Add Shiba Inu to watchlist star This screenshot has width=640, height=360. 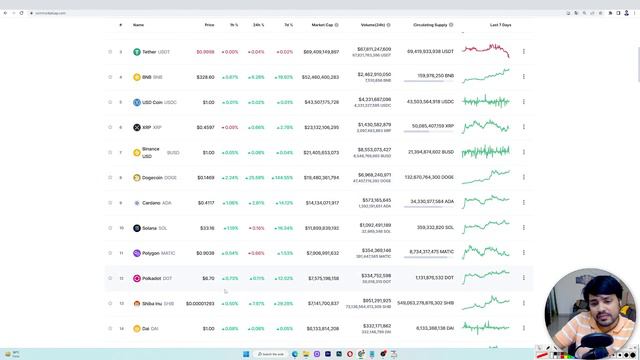(110, 304)
